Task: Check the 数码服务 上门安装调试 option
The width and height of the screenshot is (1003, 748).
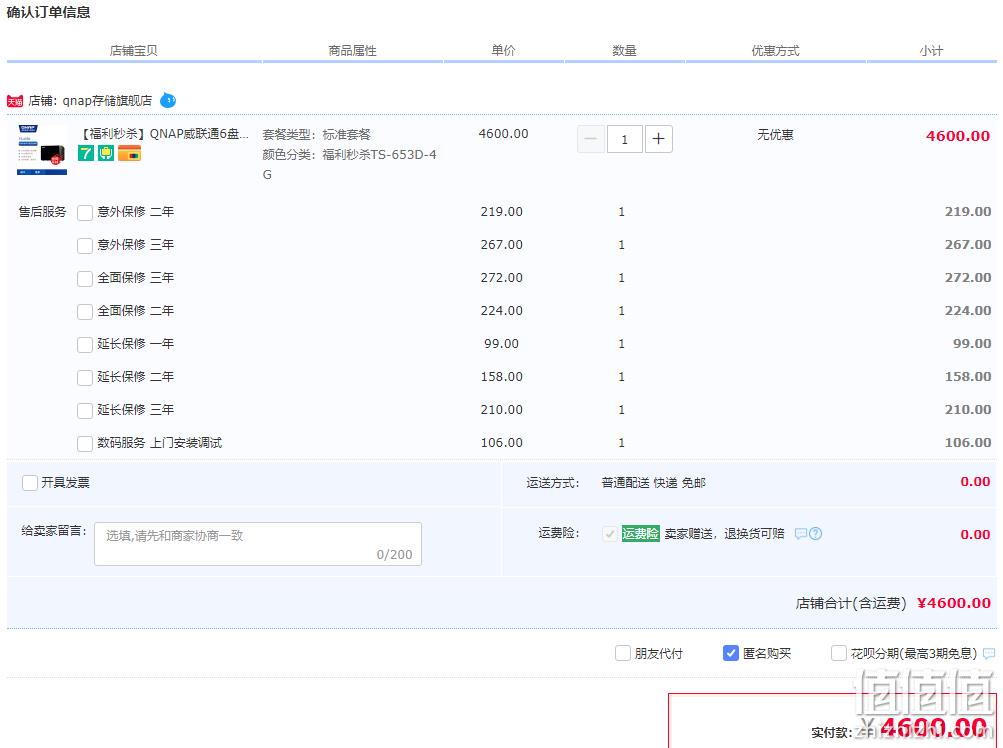Action: (85, 443)
